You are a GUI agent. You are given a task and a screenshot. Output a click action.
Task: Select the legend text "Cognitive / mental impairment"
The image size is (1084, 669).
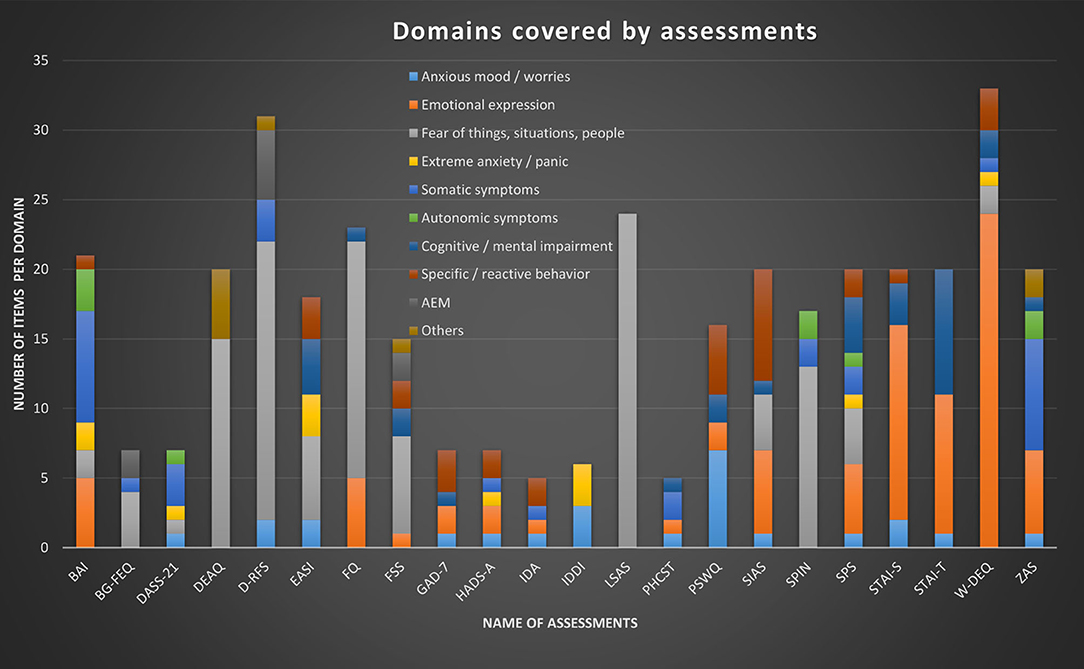[517, 247]
